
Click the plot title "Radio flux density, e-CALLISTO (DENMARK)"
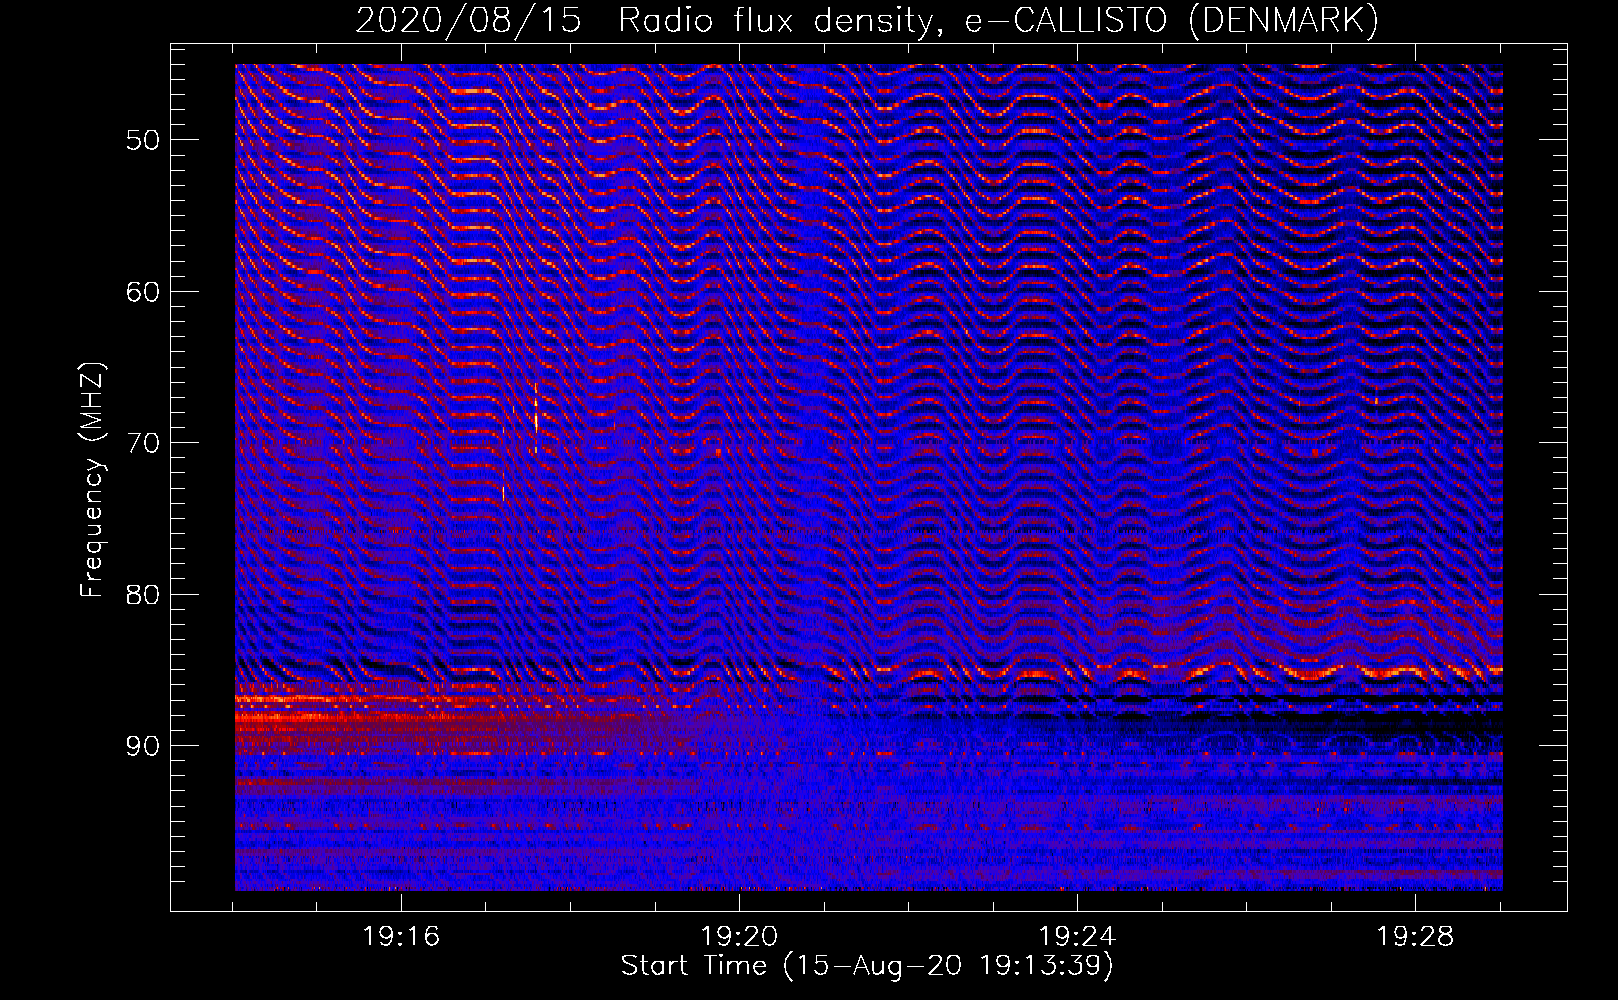(998, 20)
